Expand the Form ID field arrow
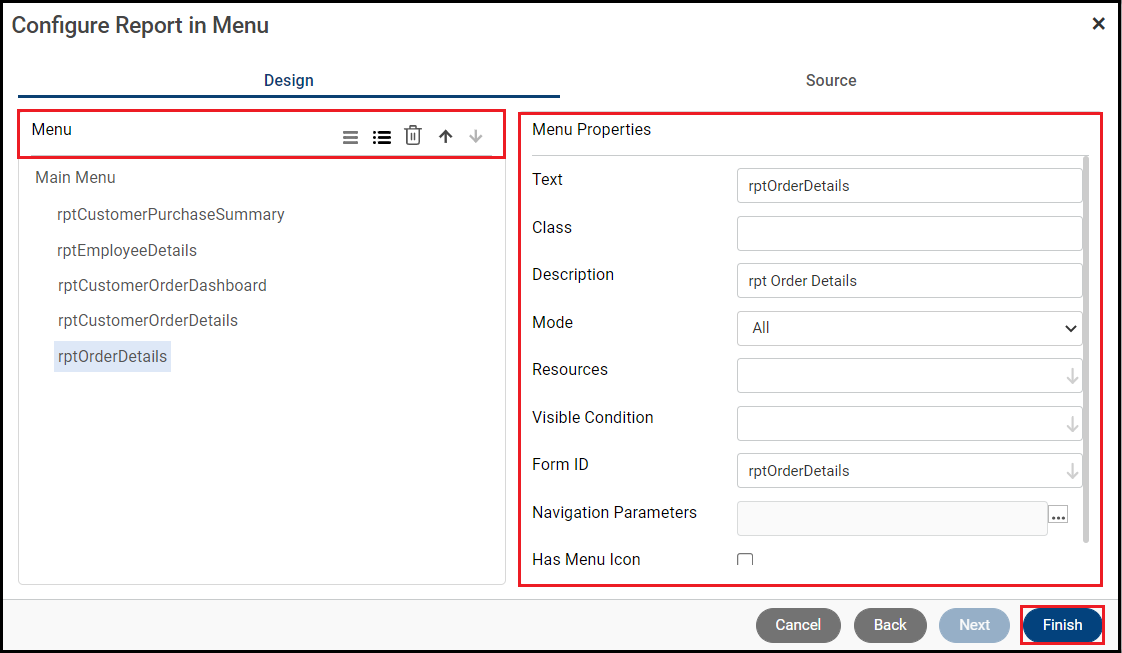The width and height of the screenshot is (1122, 653). click(x=1072, y=471)
